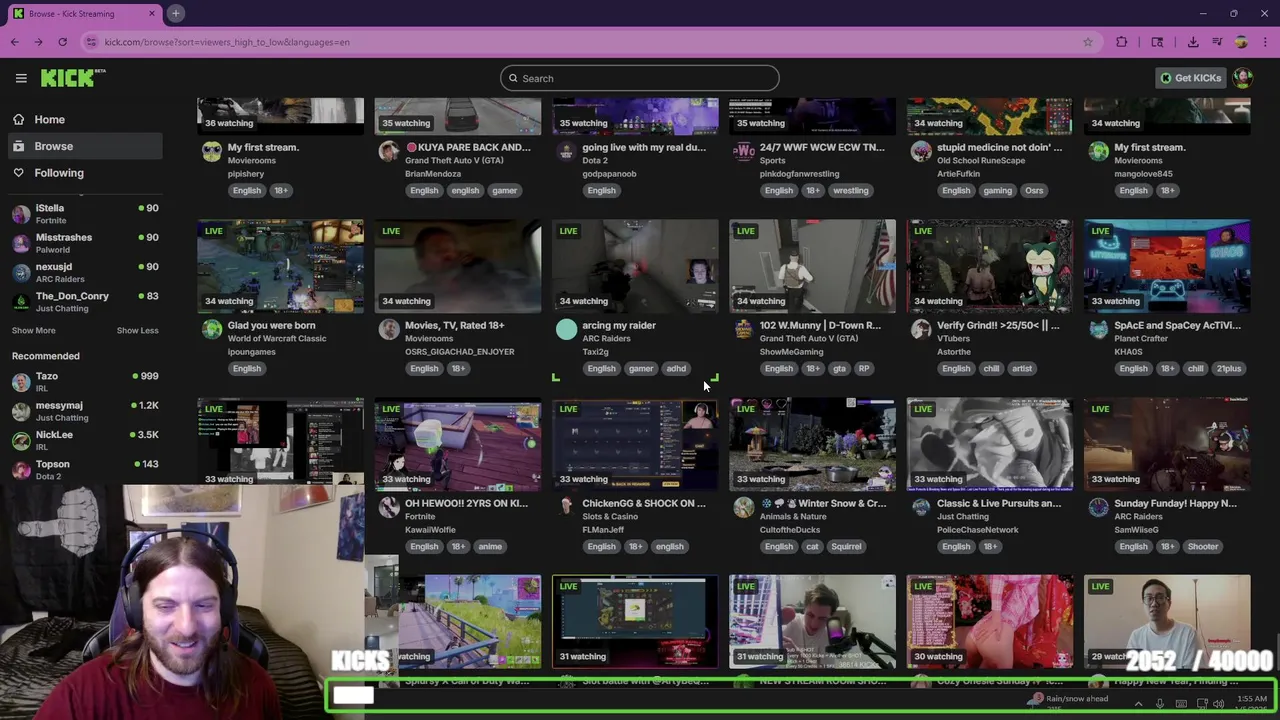The width and height of the screenshot is (1280, 720).
Task: Open the Winter Snow stream thumbnail
Action: tap(812, 444)
